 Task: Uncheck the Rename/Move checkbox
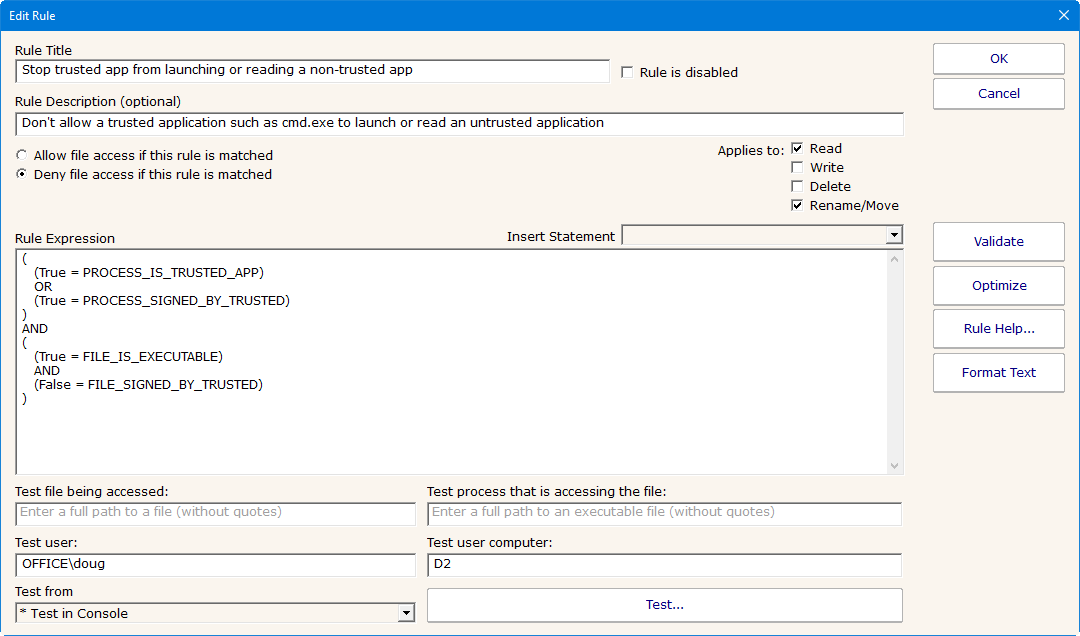[797, 206]
